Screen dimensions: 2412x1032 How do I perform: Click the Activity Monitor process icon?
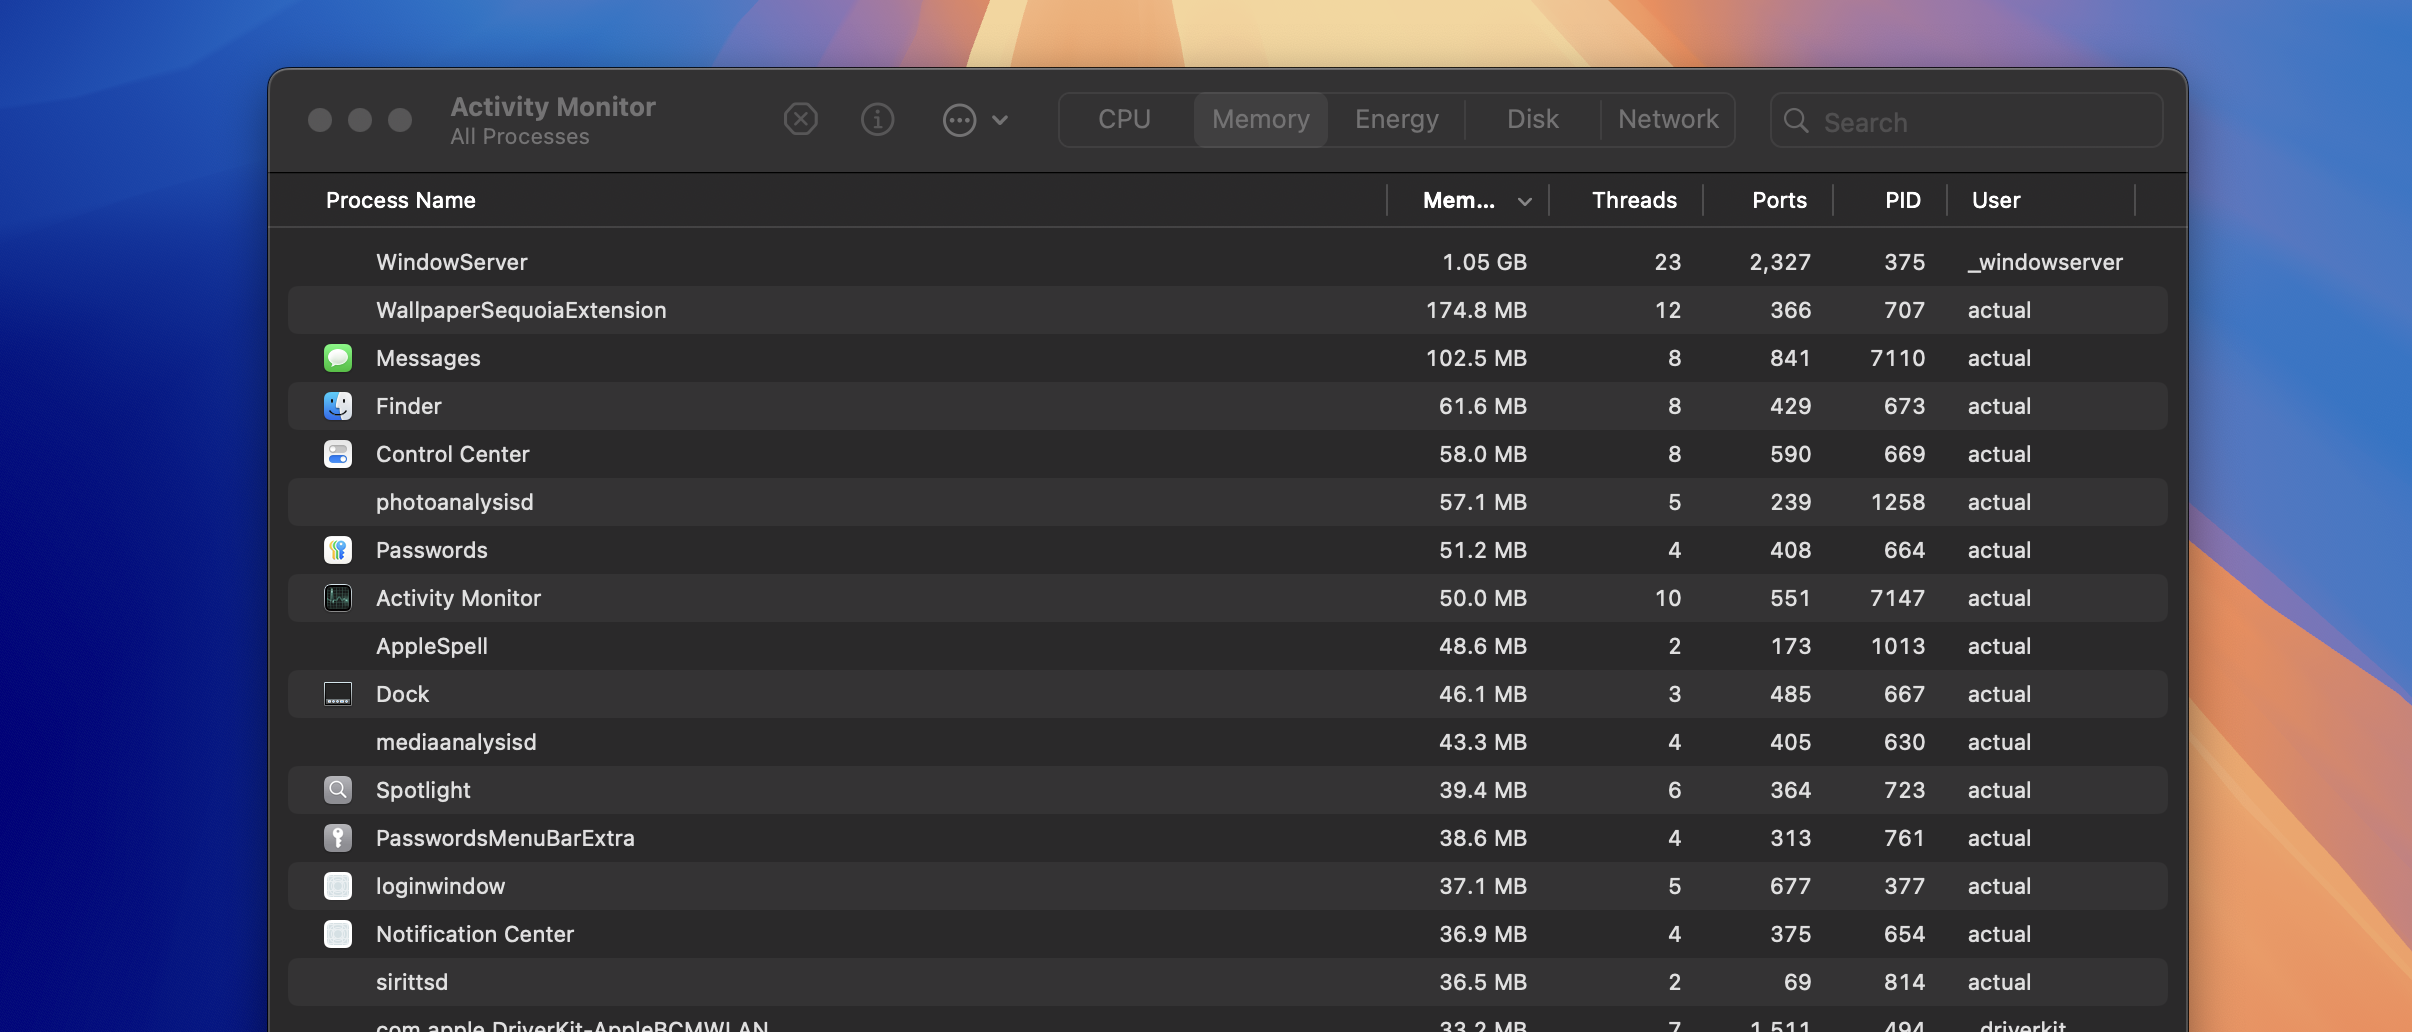pyautogui.click(x=338, y=598)
